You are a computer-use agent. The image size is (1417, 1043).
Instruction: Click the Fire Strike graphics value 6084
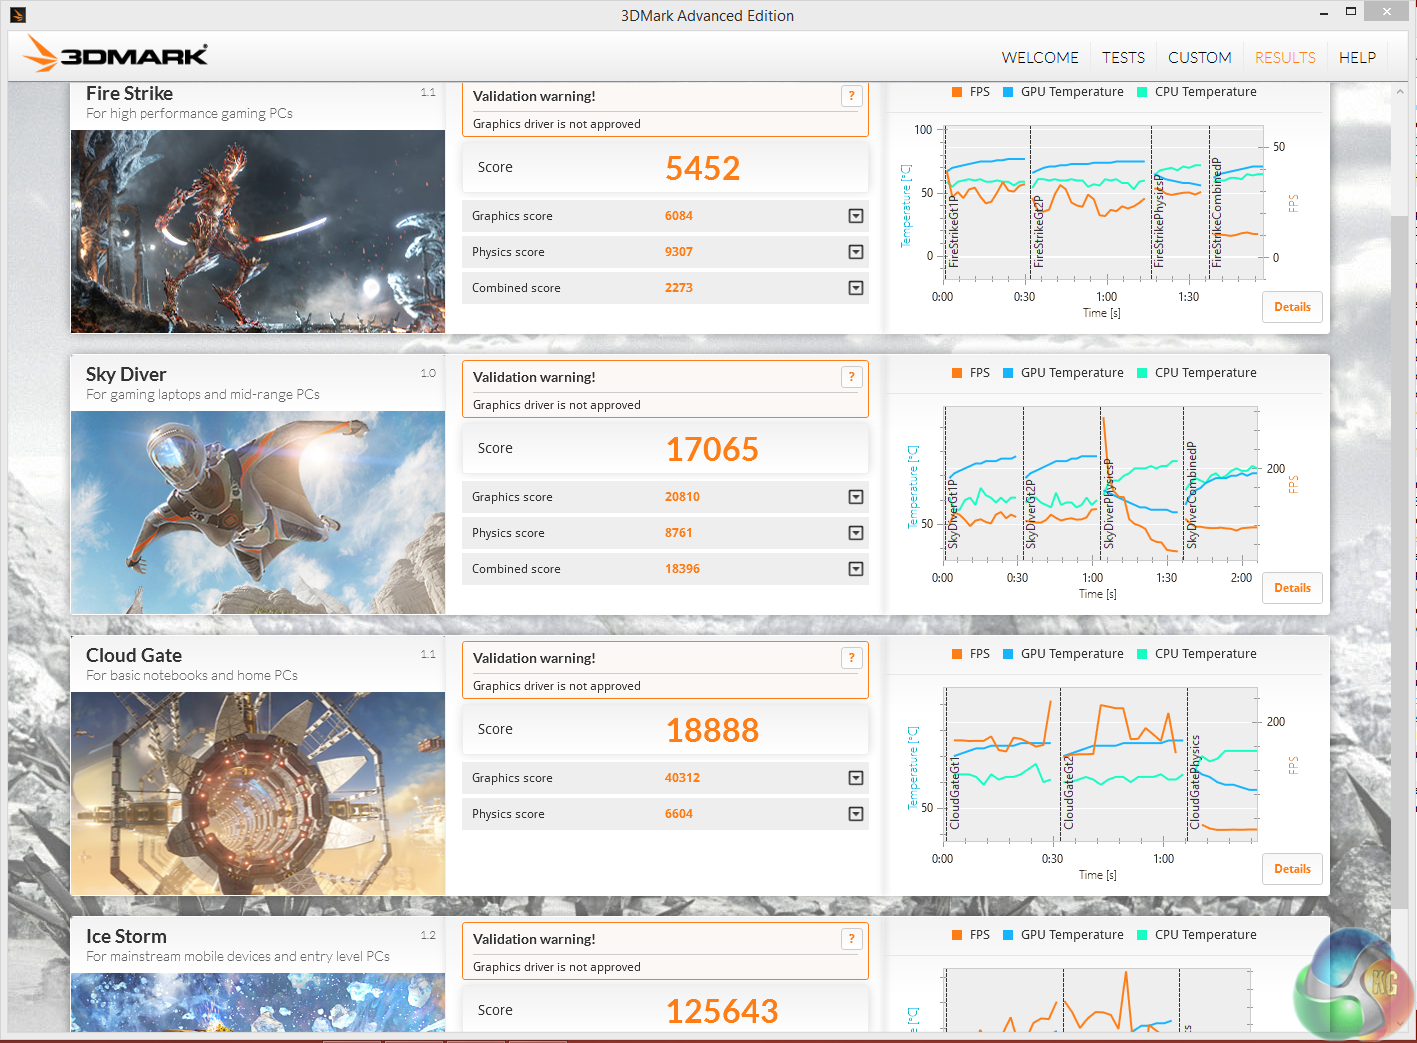coord(679,216)
